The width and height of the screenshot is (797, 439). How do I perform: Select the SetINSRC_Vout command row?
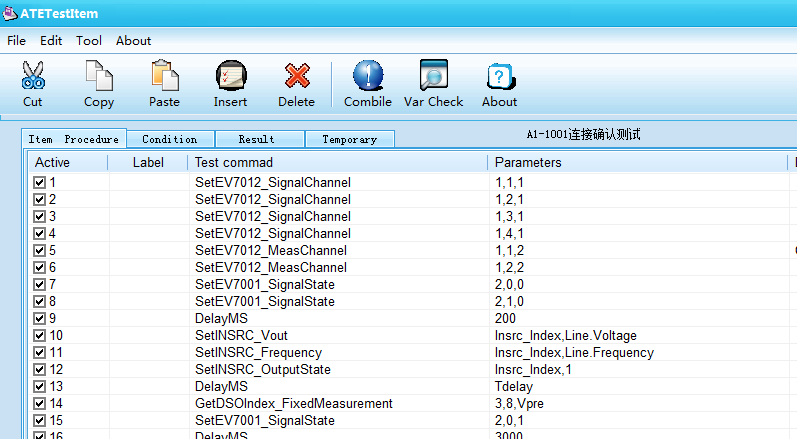[241, 336]
